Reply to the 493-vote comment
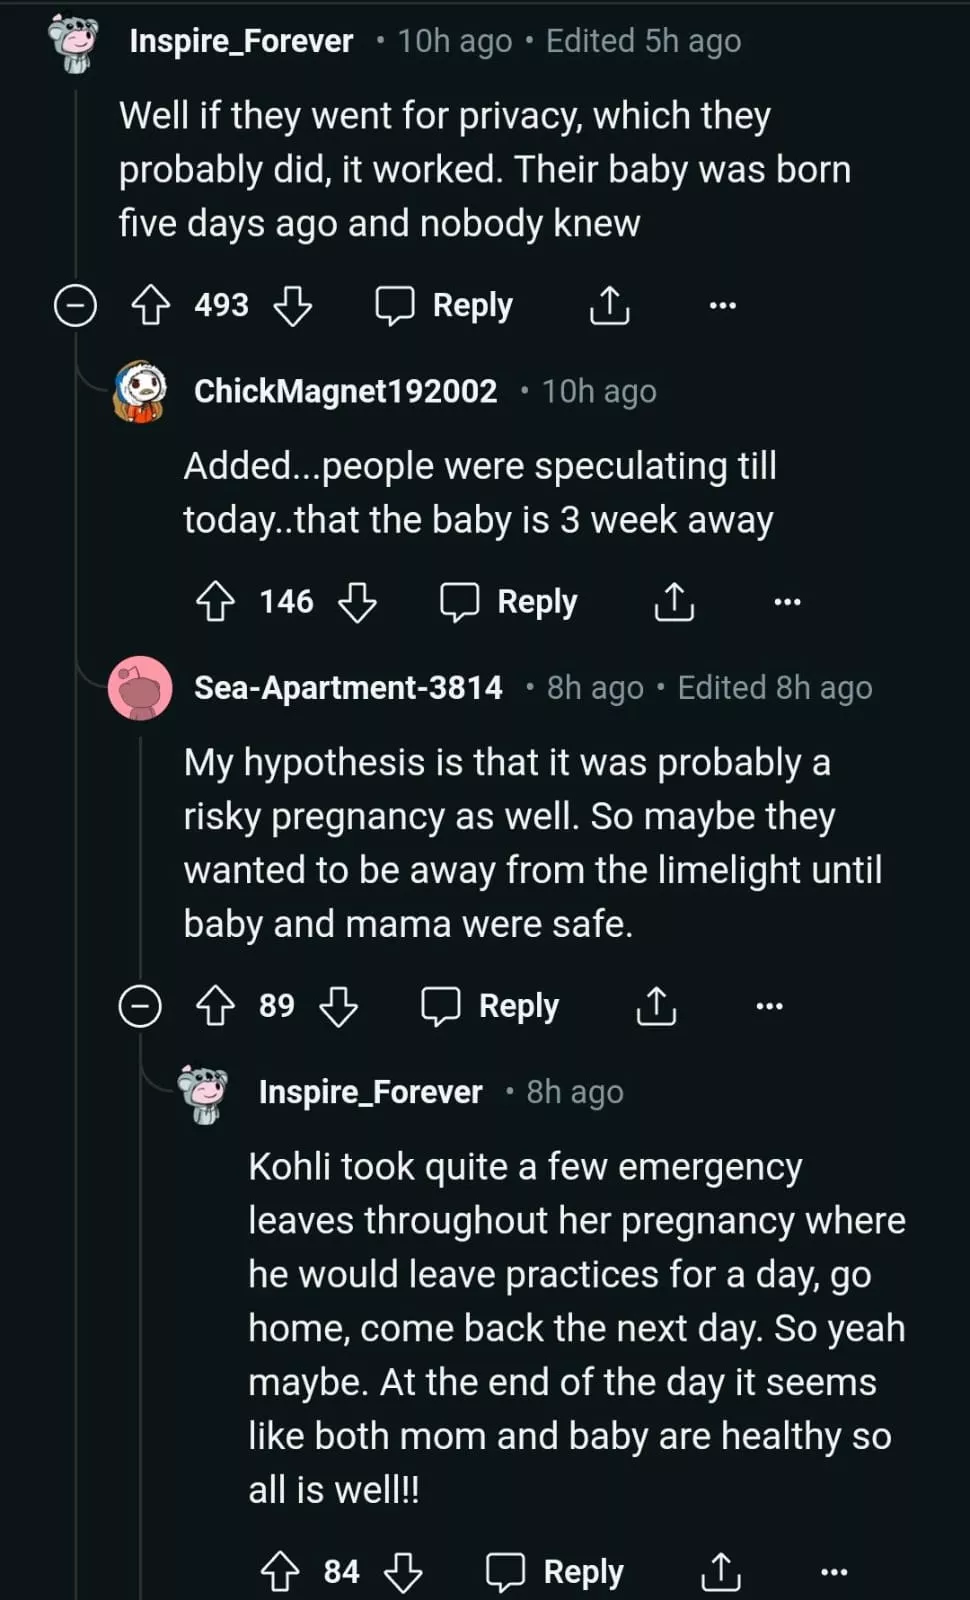The image size is (970, 1600). point(444,305)
